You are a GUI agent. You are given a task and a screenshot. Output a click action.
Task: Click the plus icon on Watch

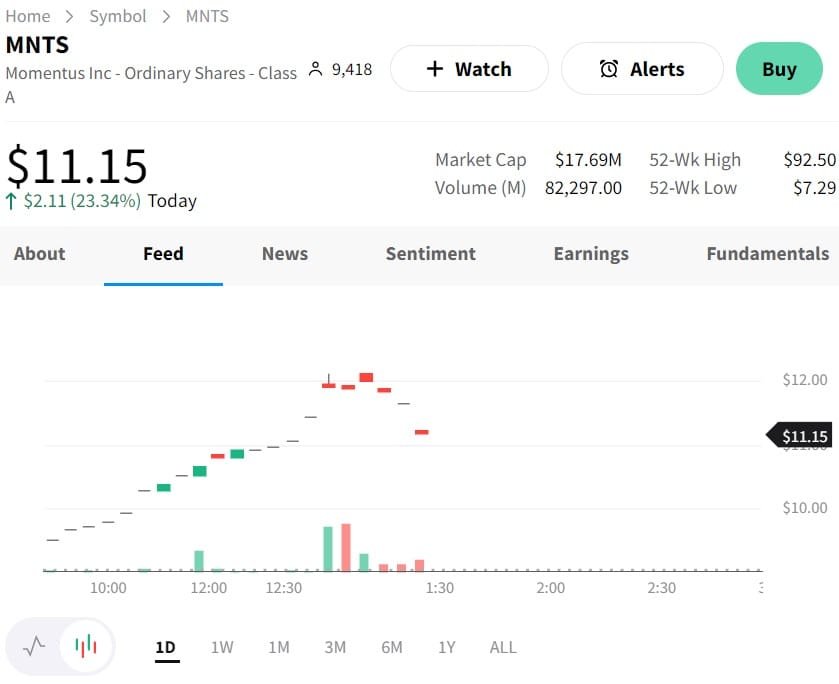pos(434,69)
